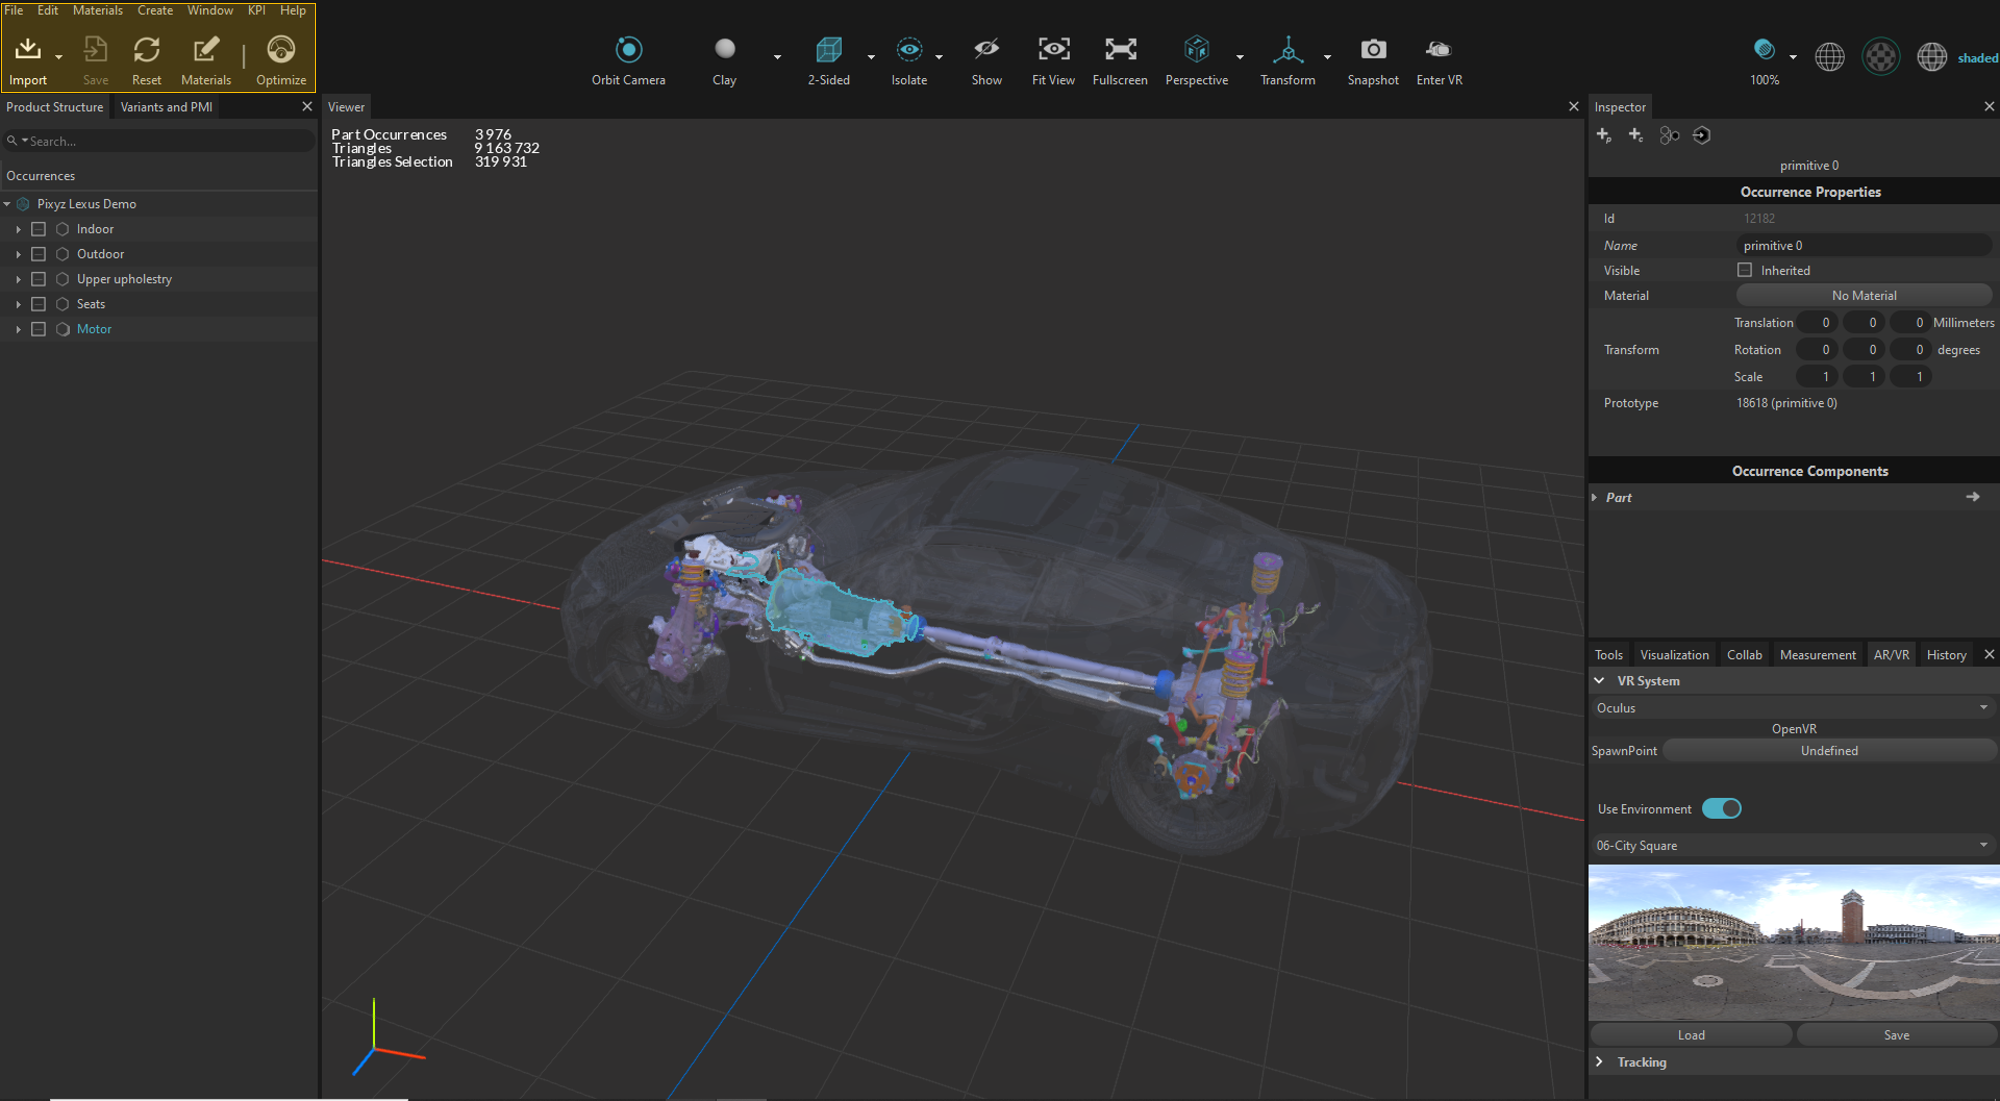2000x1101 pixels.
Task: Open the Materials menu in menu bar
Action: [x=97, y=10]
